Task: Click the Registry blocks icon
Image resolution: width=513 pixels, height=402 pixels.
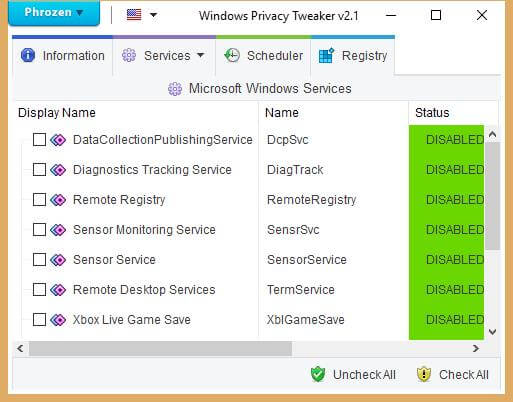Action: 326,55
